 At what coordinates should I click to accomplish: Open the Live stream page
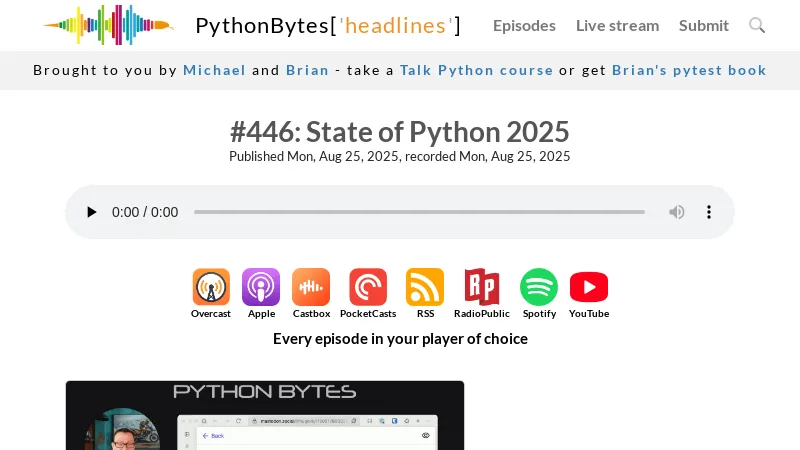point(617,25)
